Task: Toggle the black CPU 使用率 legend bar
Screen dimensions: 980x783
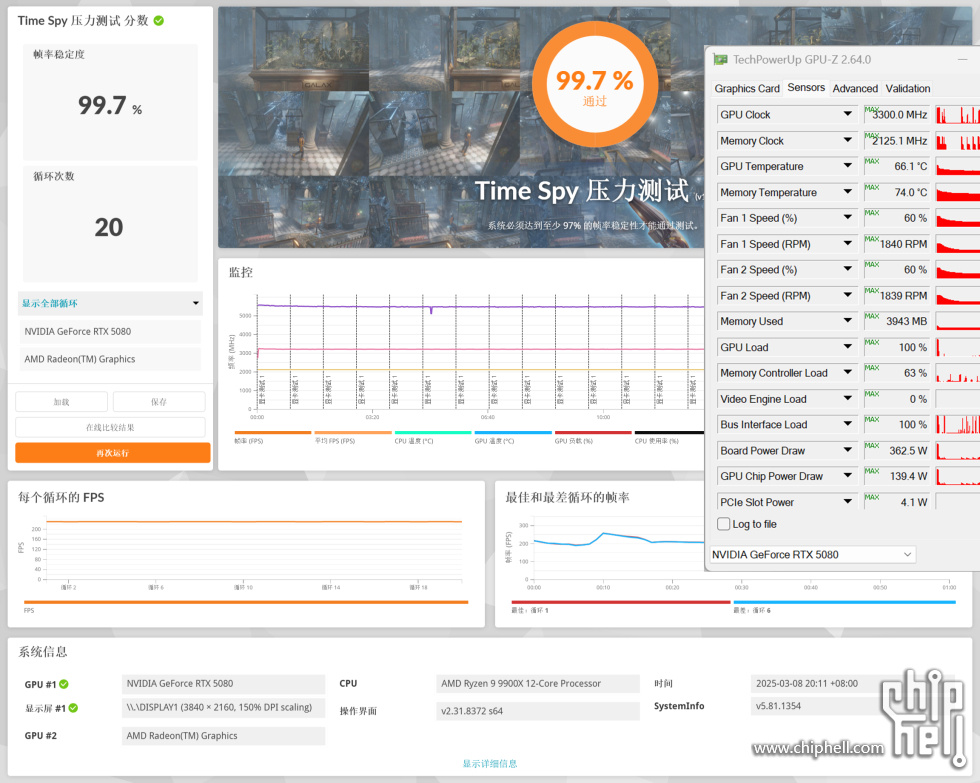Action: (x=669, y=432)
